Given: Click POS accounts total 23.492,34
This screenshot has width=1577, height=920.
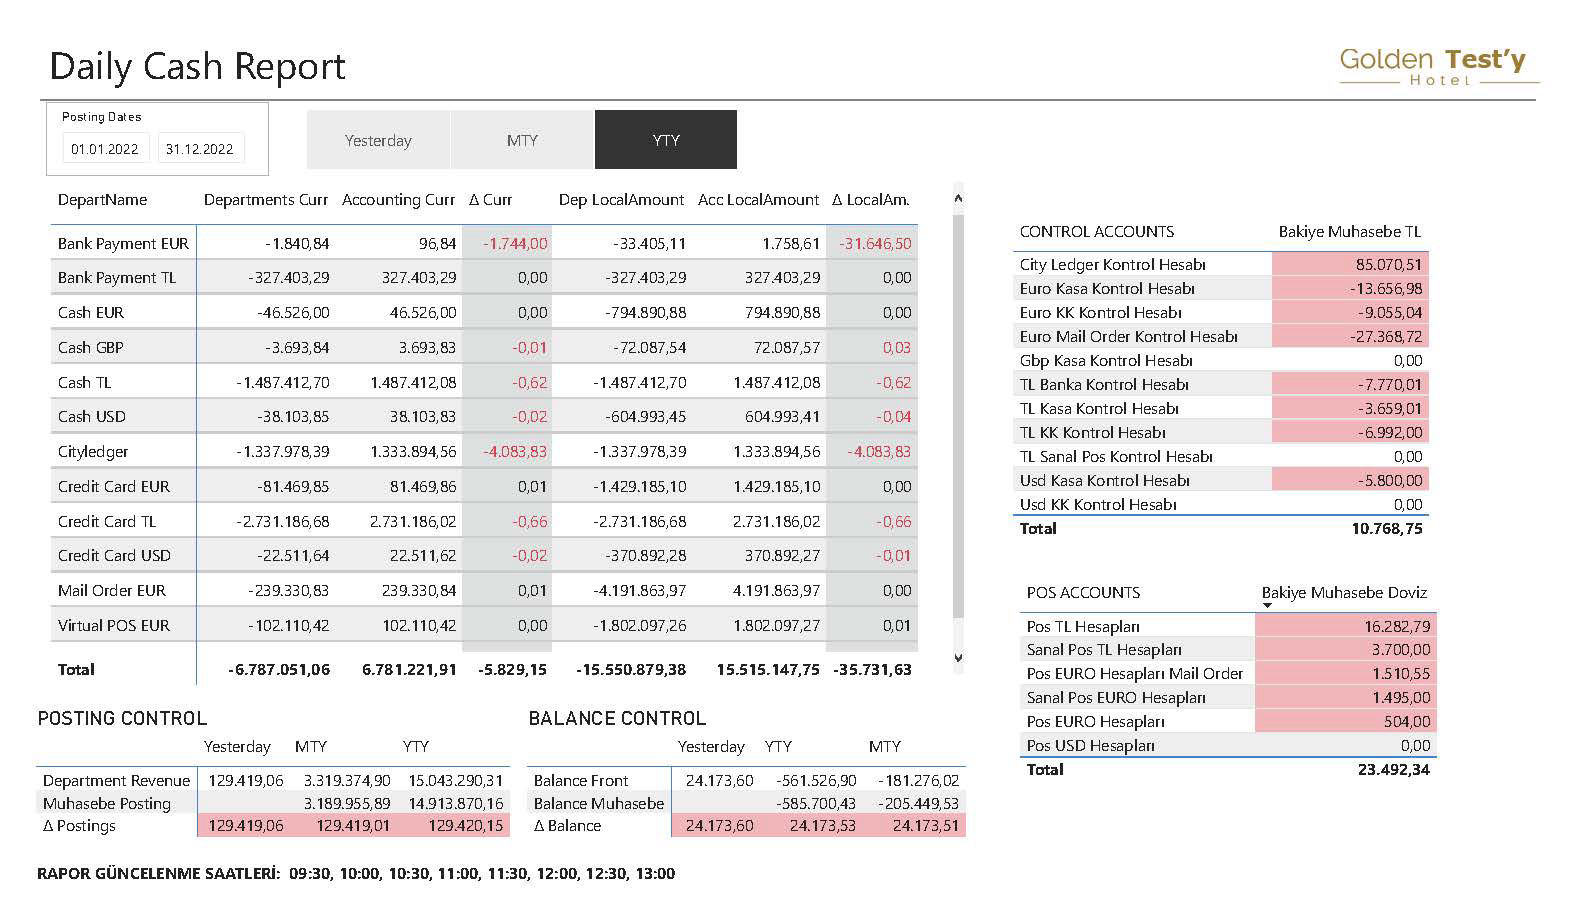Looking at the screenshot, I should (x=1394, y=770).
